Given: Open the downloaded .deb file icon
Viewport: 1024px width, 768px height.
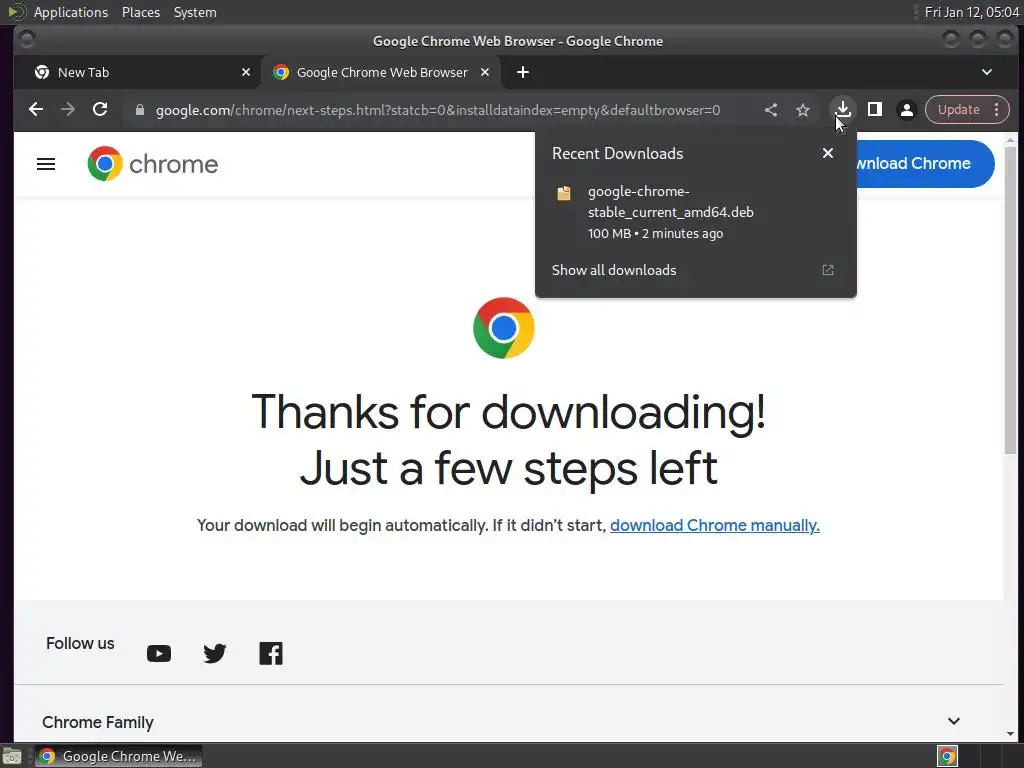Looking at the screenshot, I should coord(564,193).
